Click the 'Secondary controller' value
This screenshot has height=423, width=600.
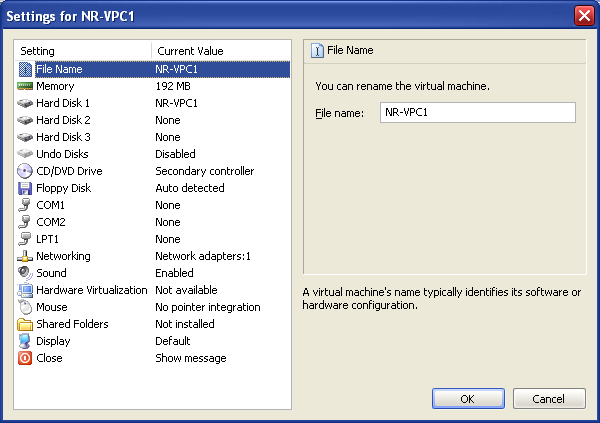[x=205, y=171]
